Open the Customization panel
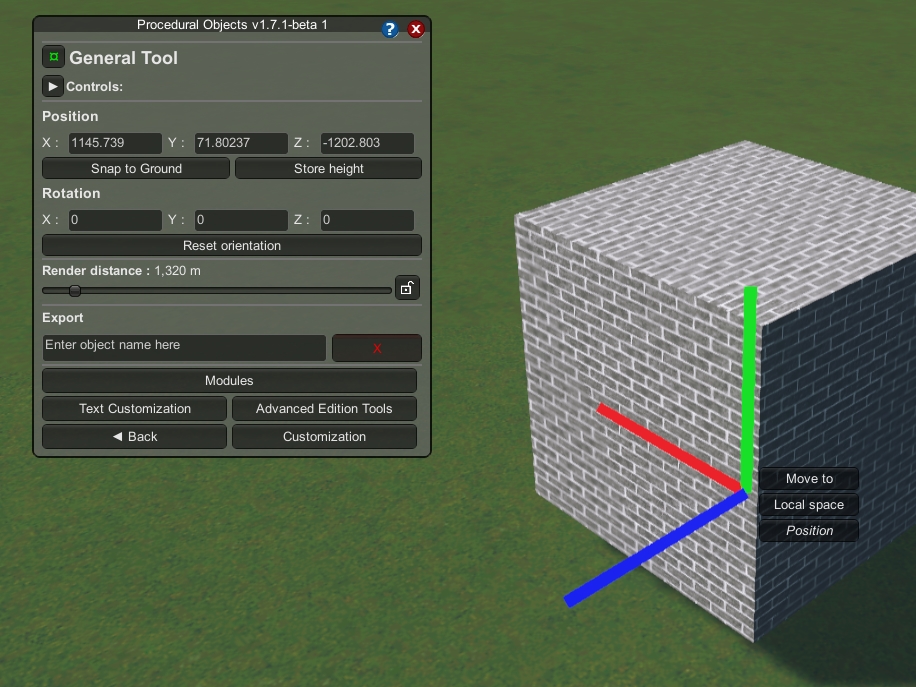The width and height of the screenshot is (916, 687). click(323, 436)
